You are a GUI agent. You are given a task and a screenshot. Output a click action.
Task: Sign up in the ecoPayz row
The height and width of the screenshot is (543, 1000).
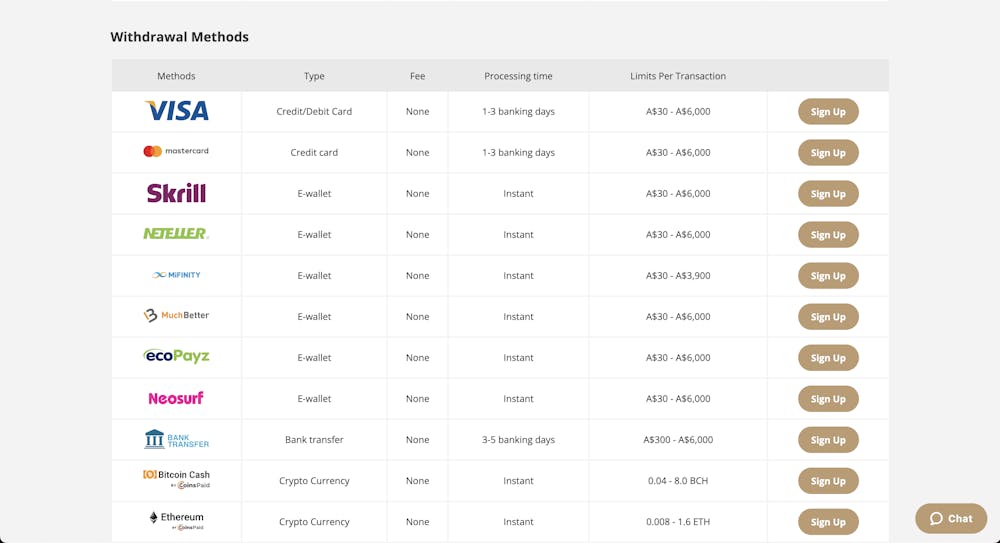coord(828,358)
